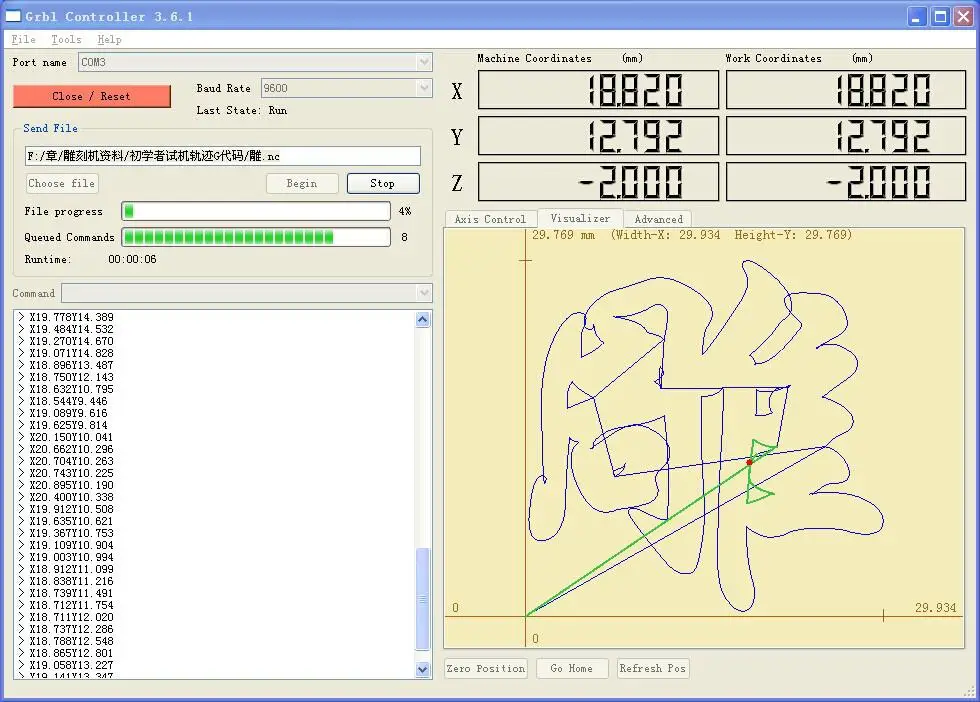This screenshot has width=980, height=702.
Task: Minimize the Grbl Controller window
Action: (x=916, y=17)
